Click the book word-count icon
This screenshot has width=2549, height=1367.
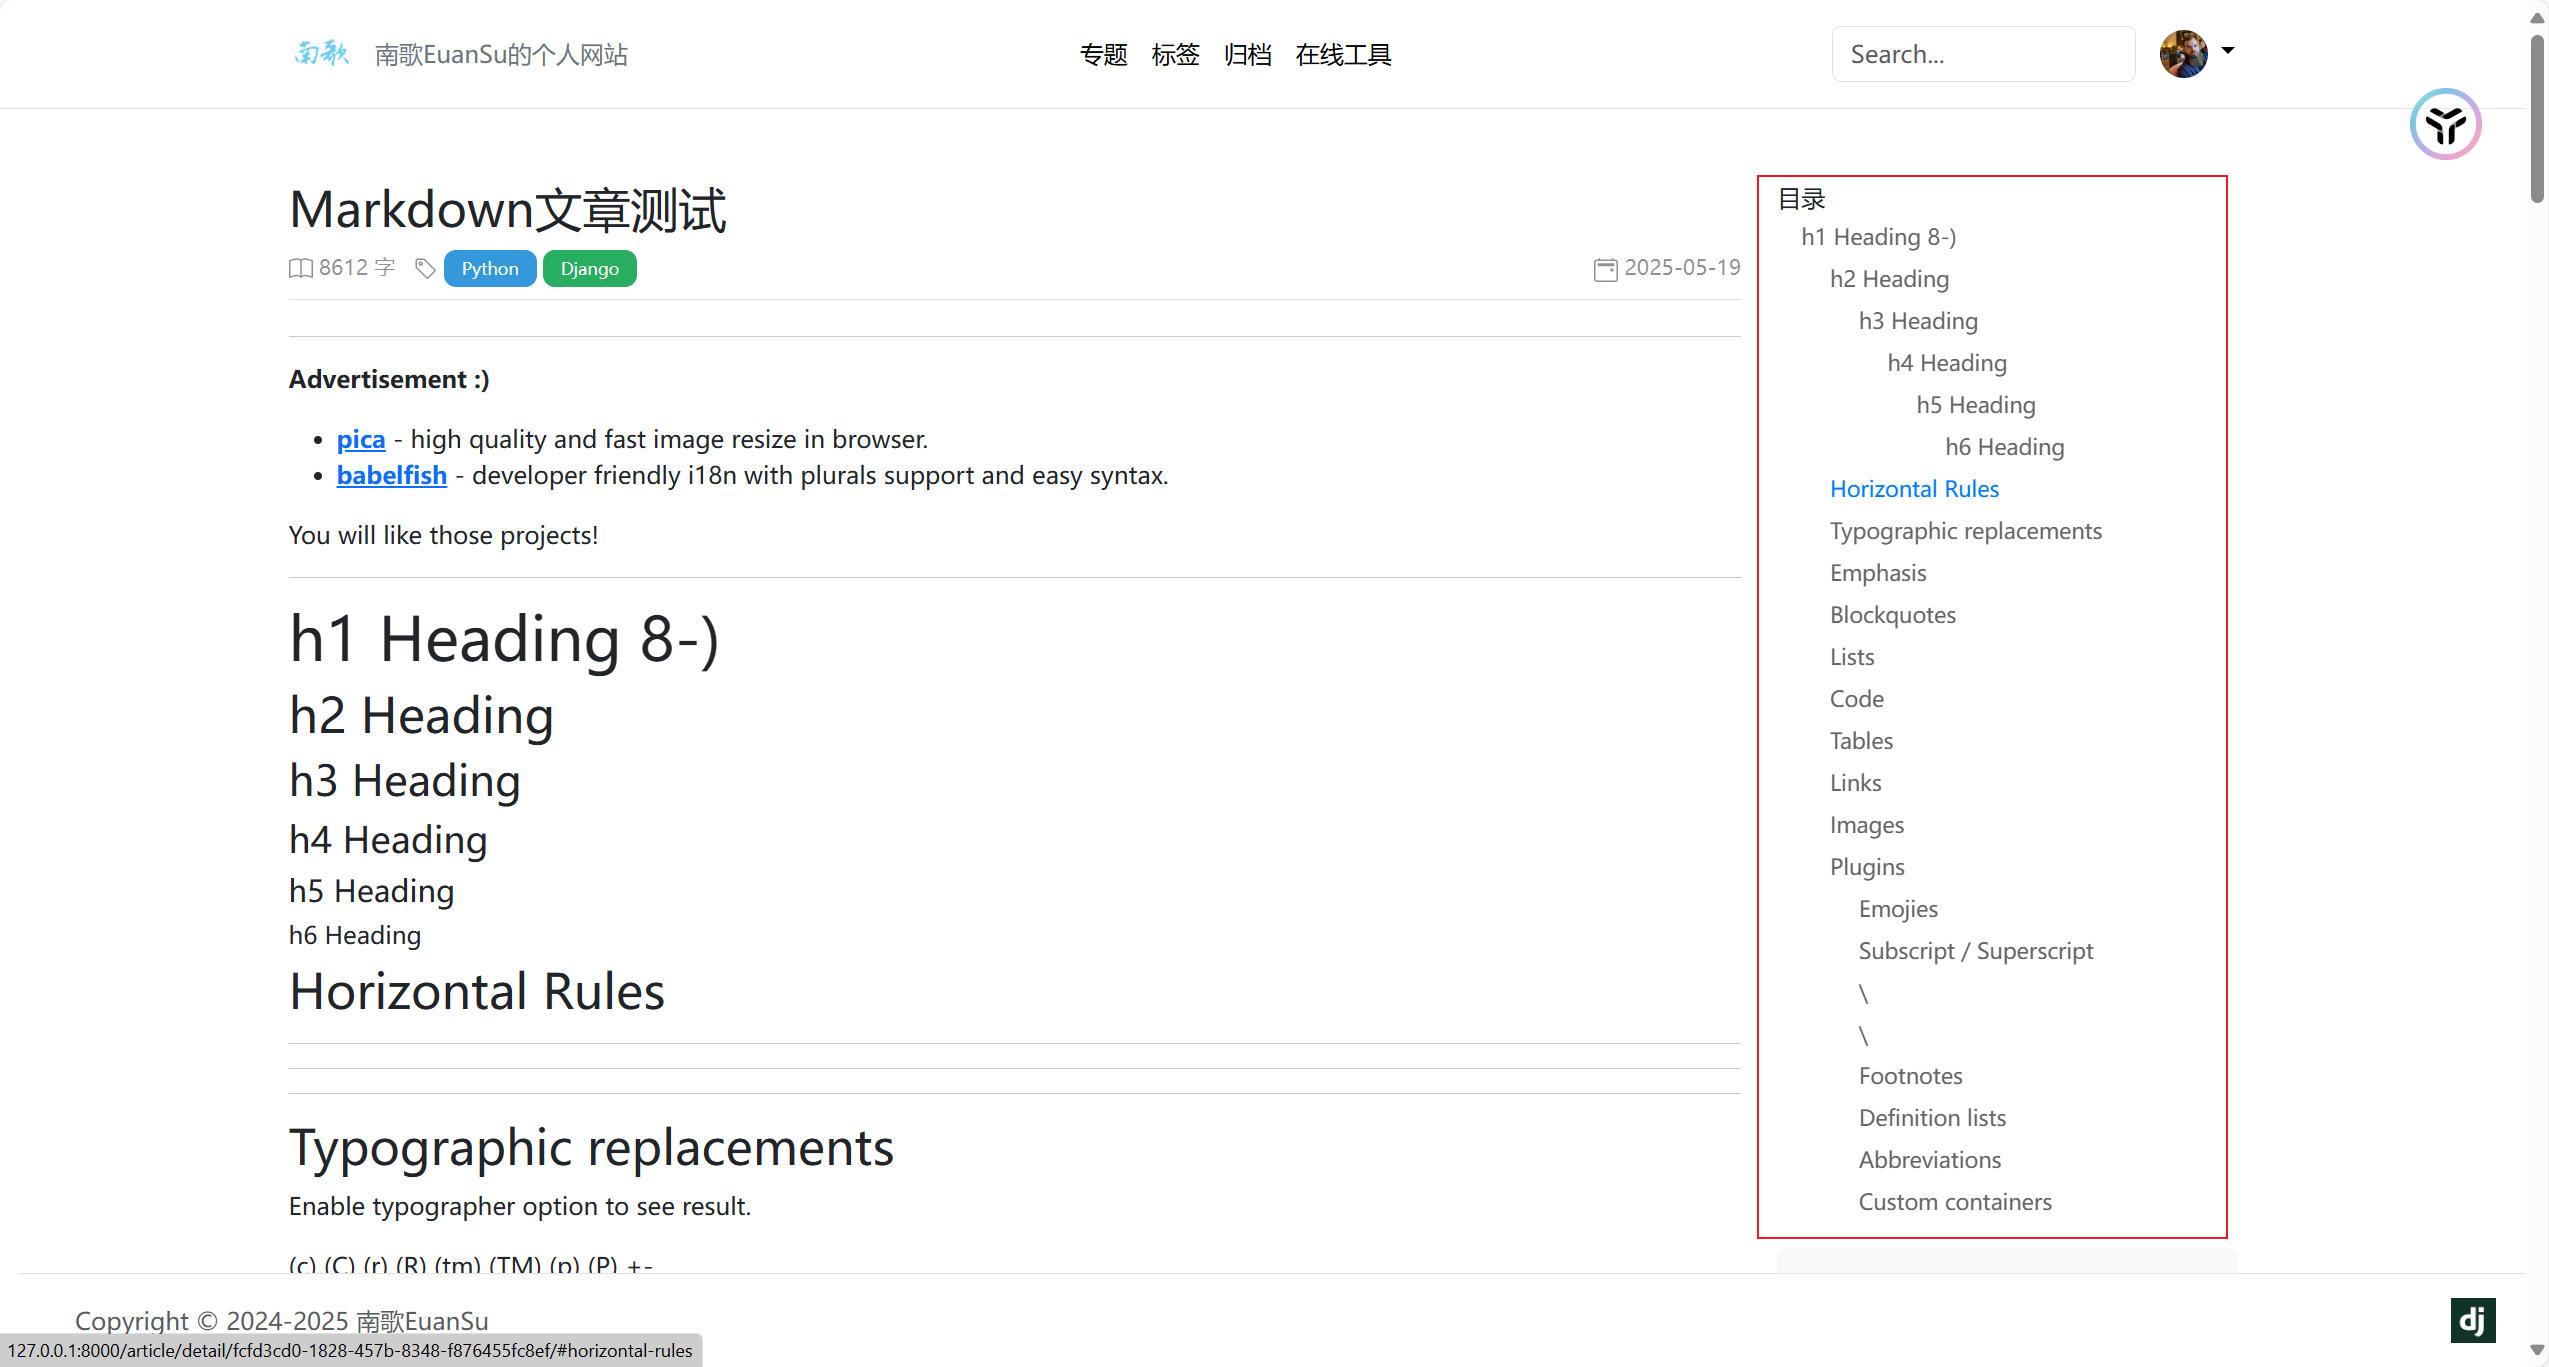point(300,268)
